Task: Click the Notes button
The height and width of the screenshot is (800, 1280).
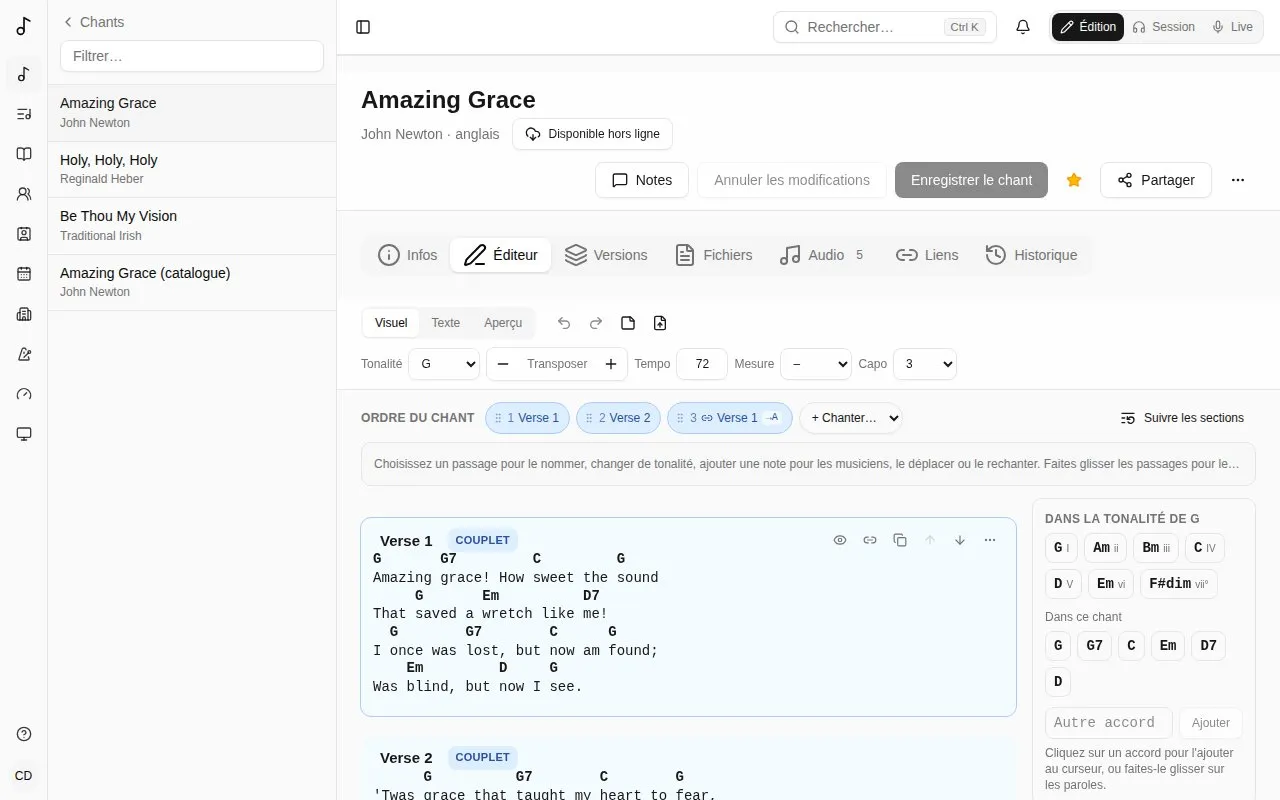Action: point(642,180)
